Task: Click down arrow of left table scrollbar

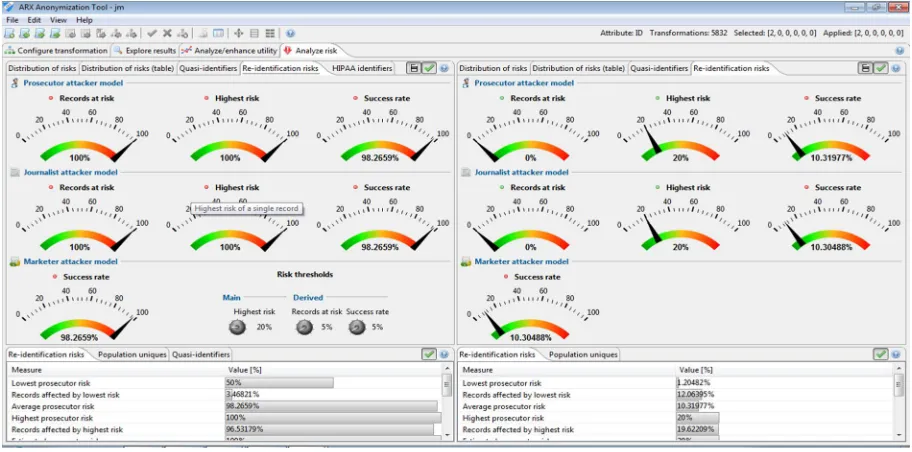Action: point(447,434)
